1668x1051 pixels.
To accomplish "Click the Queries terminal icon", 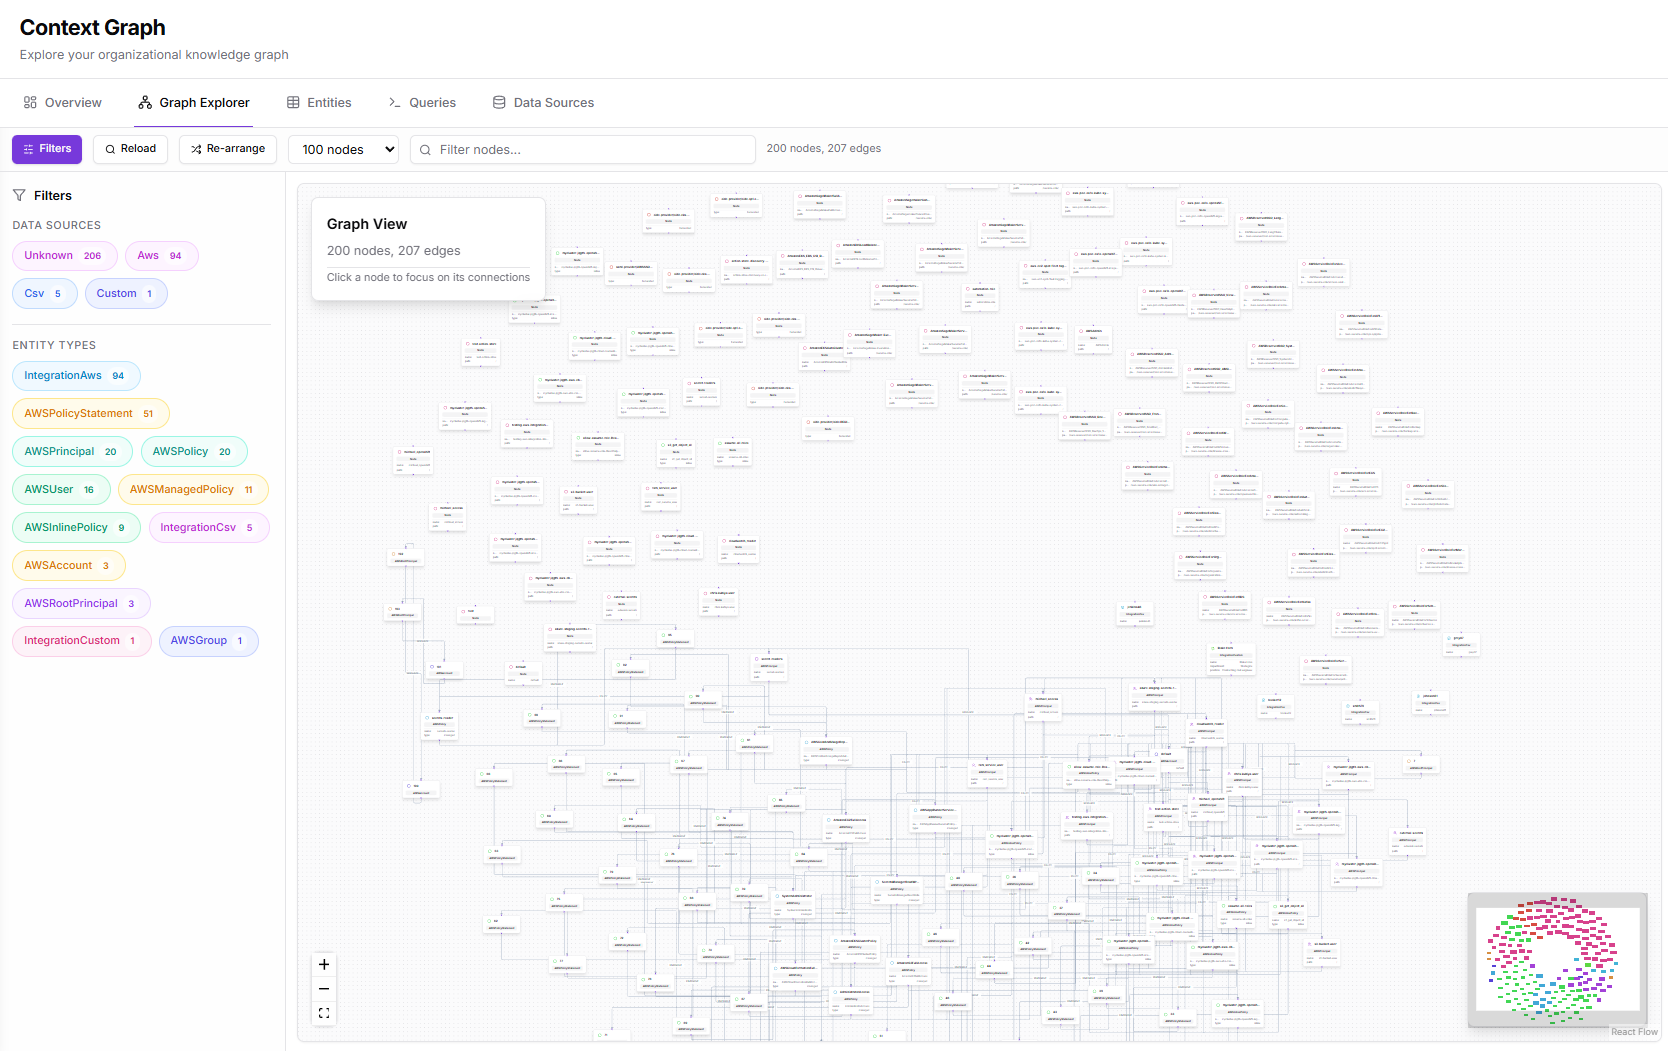I will (395, 103).
